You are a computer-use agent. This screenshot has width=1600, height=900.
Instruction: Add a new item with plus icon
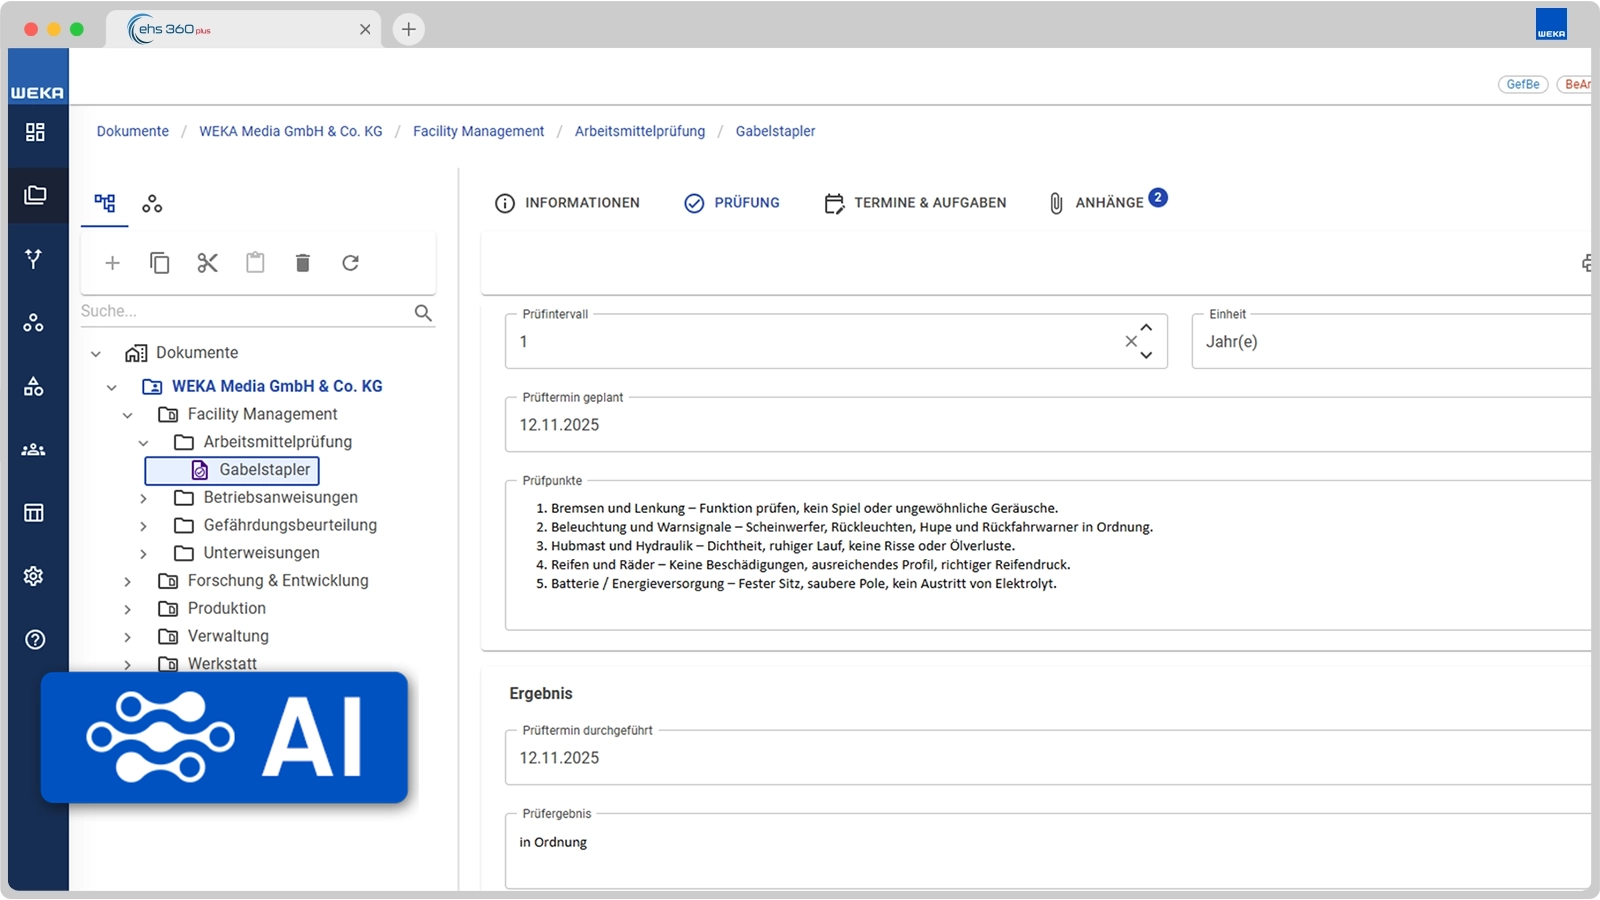tap(113, 263)
